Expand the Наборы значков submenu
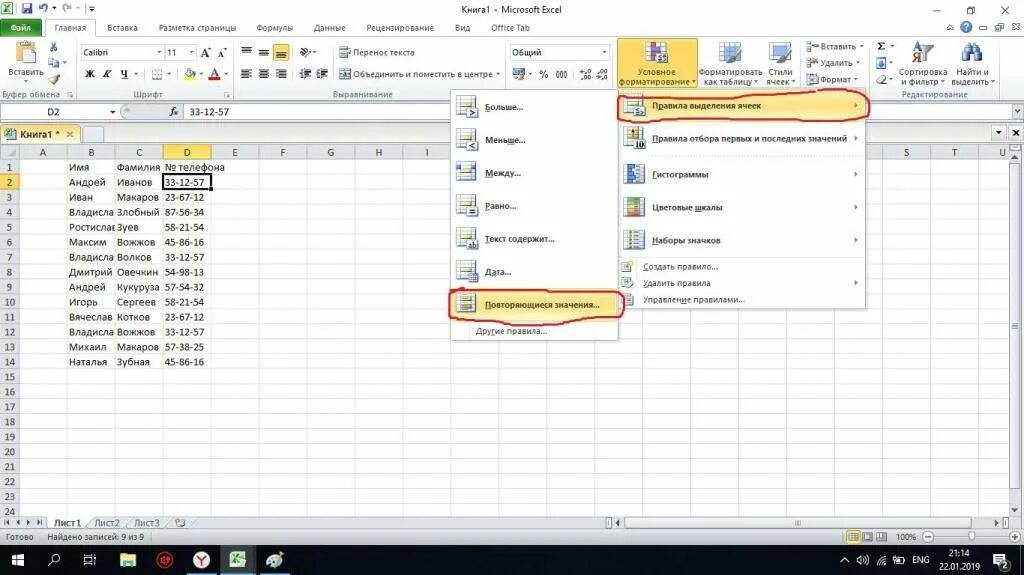The height and width of the screenshot is (575, 1024). coord(742,240)
